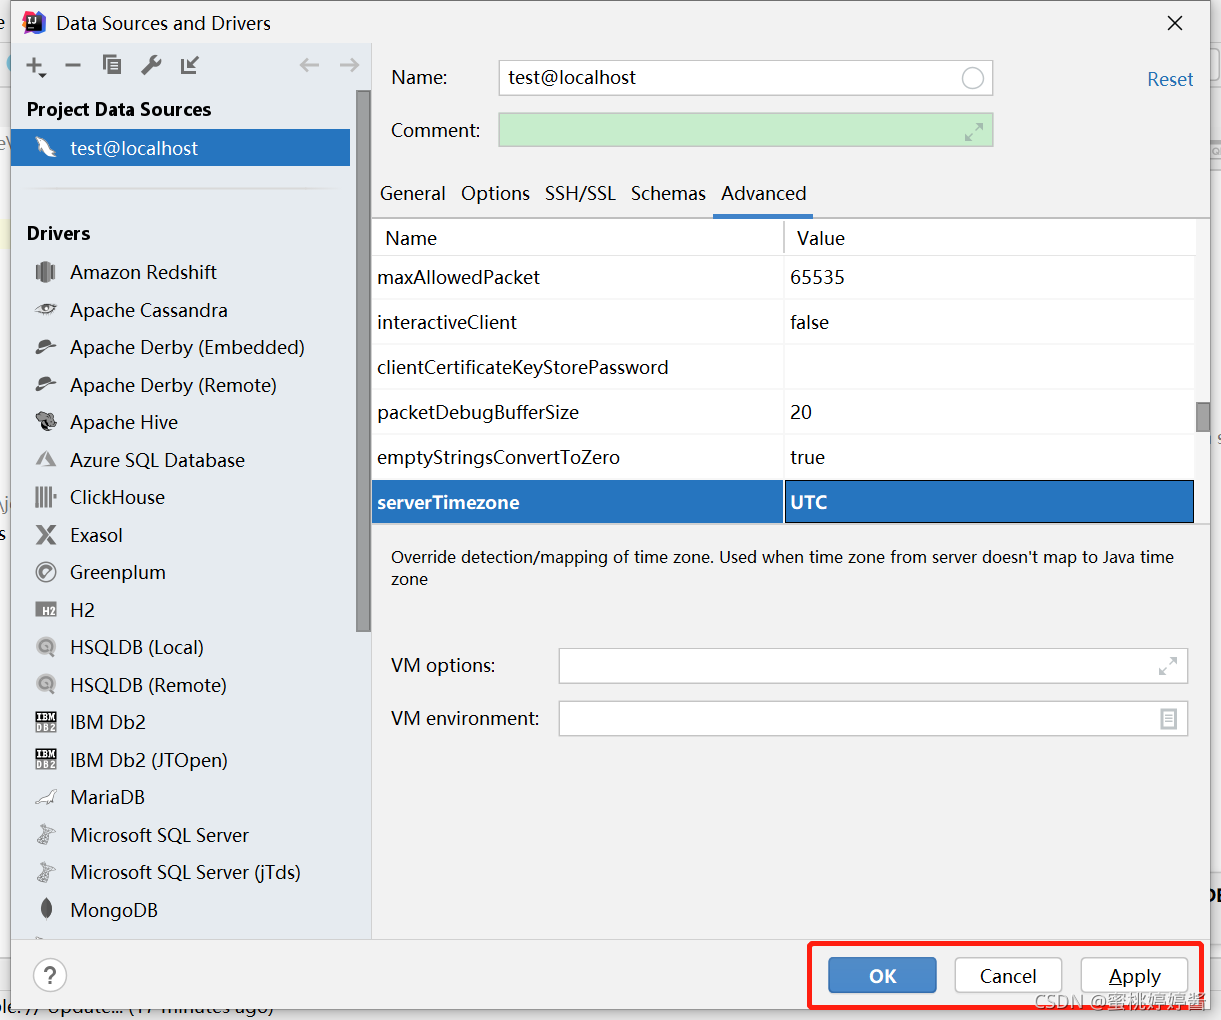Select IBM Db2 (JTOpen) driver
Screen dimensions: 1221x1020
(x=149, y=760)
